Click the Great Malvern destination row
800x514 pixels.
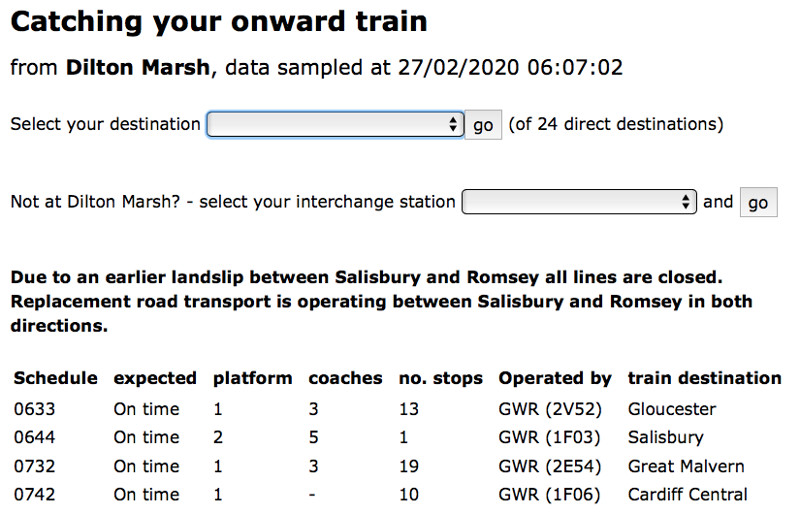click(x=686, y=466)
